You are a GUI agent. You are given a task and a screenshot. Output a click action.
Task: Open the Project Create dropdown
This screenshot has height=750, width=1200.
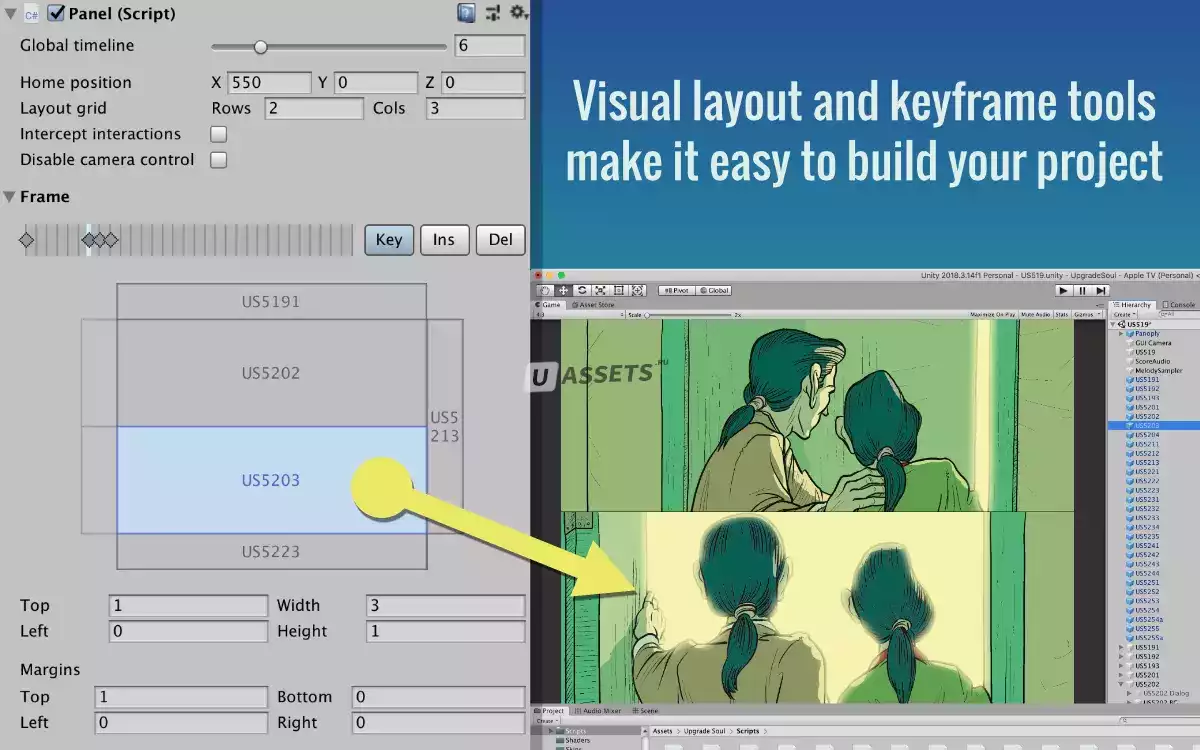click(x=547, y=721)
